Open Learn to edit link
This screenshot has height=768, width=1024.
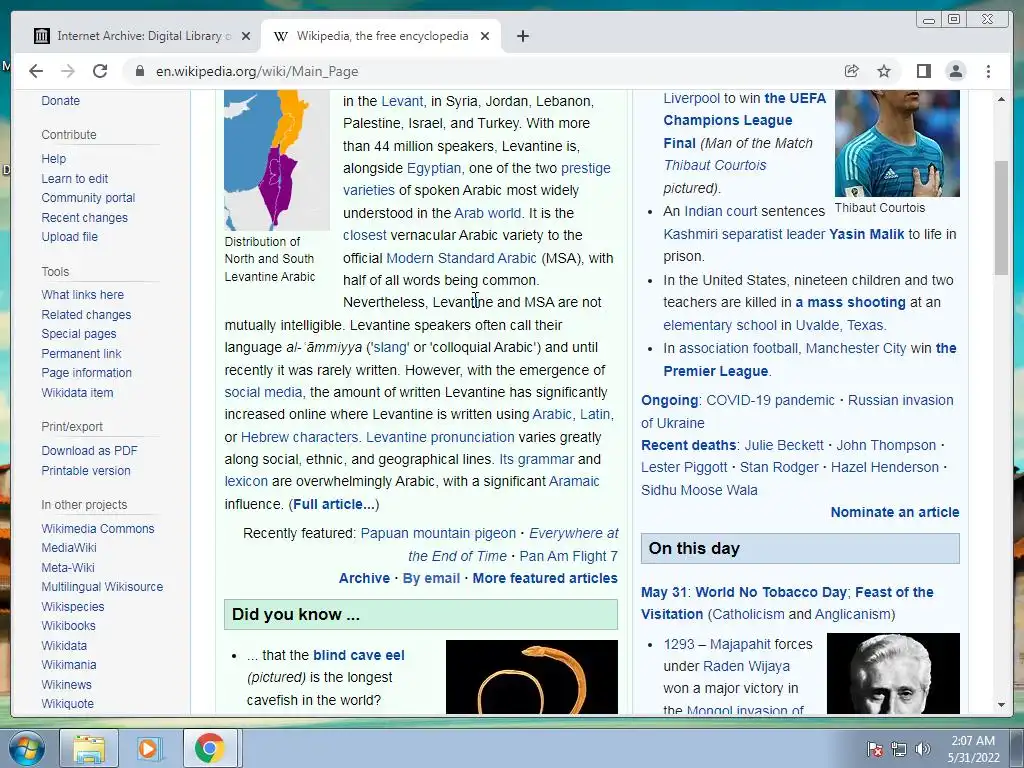[74, 178]
